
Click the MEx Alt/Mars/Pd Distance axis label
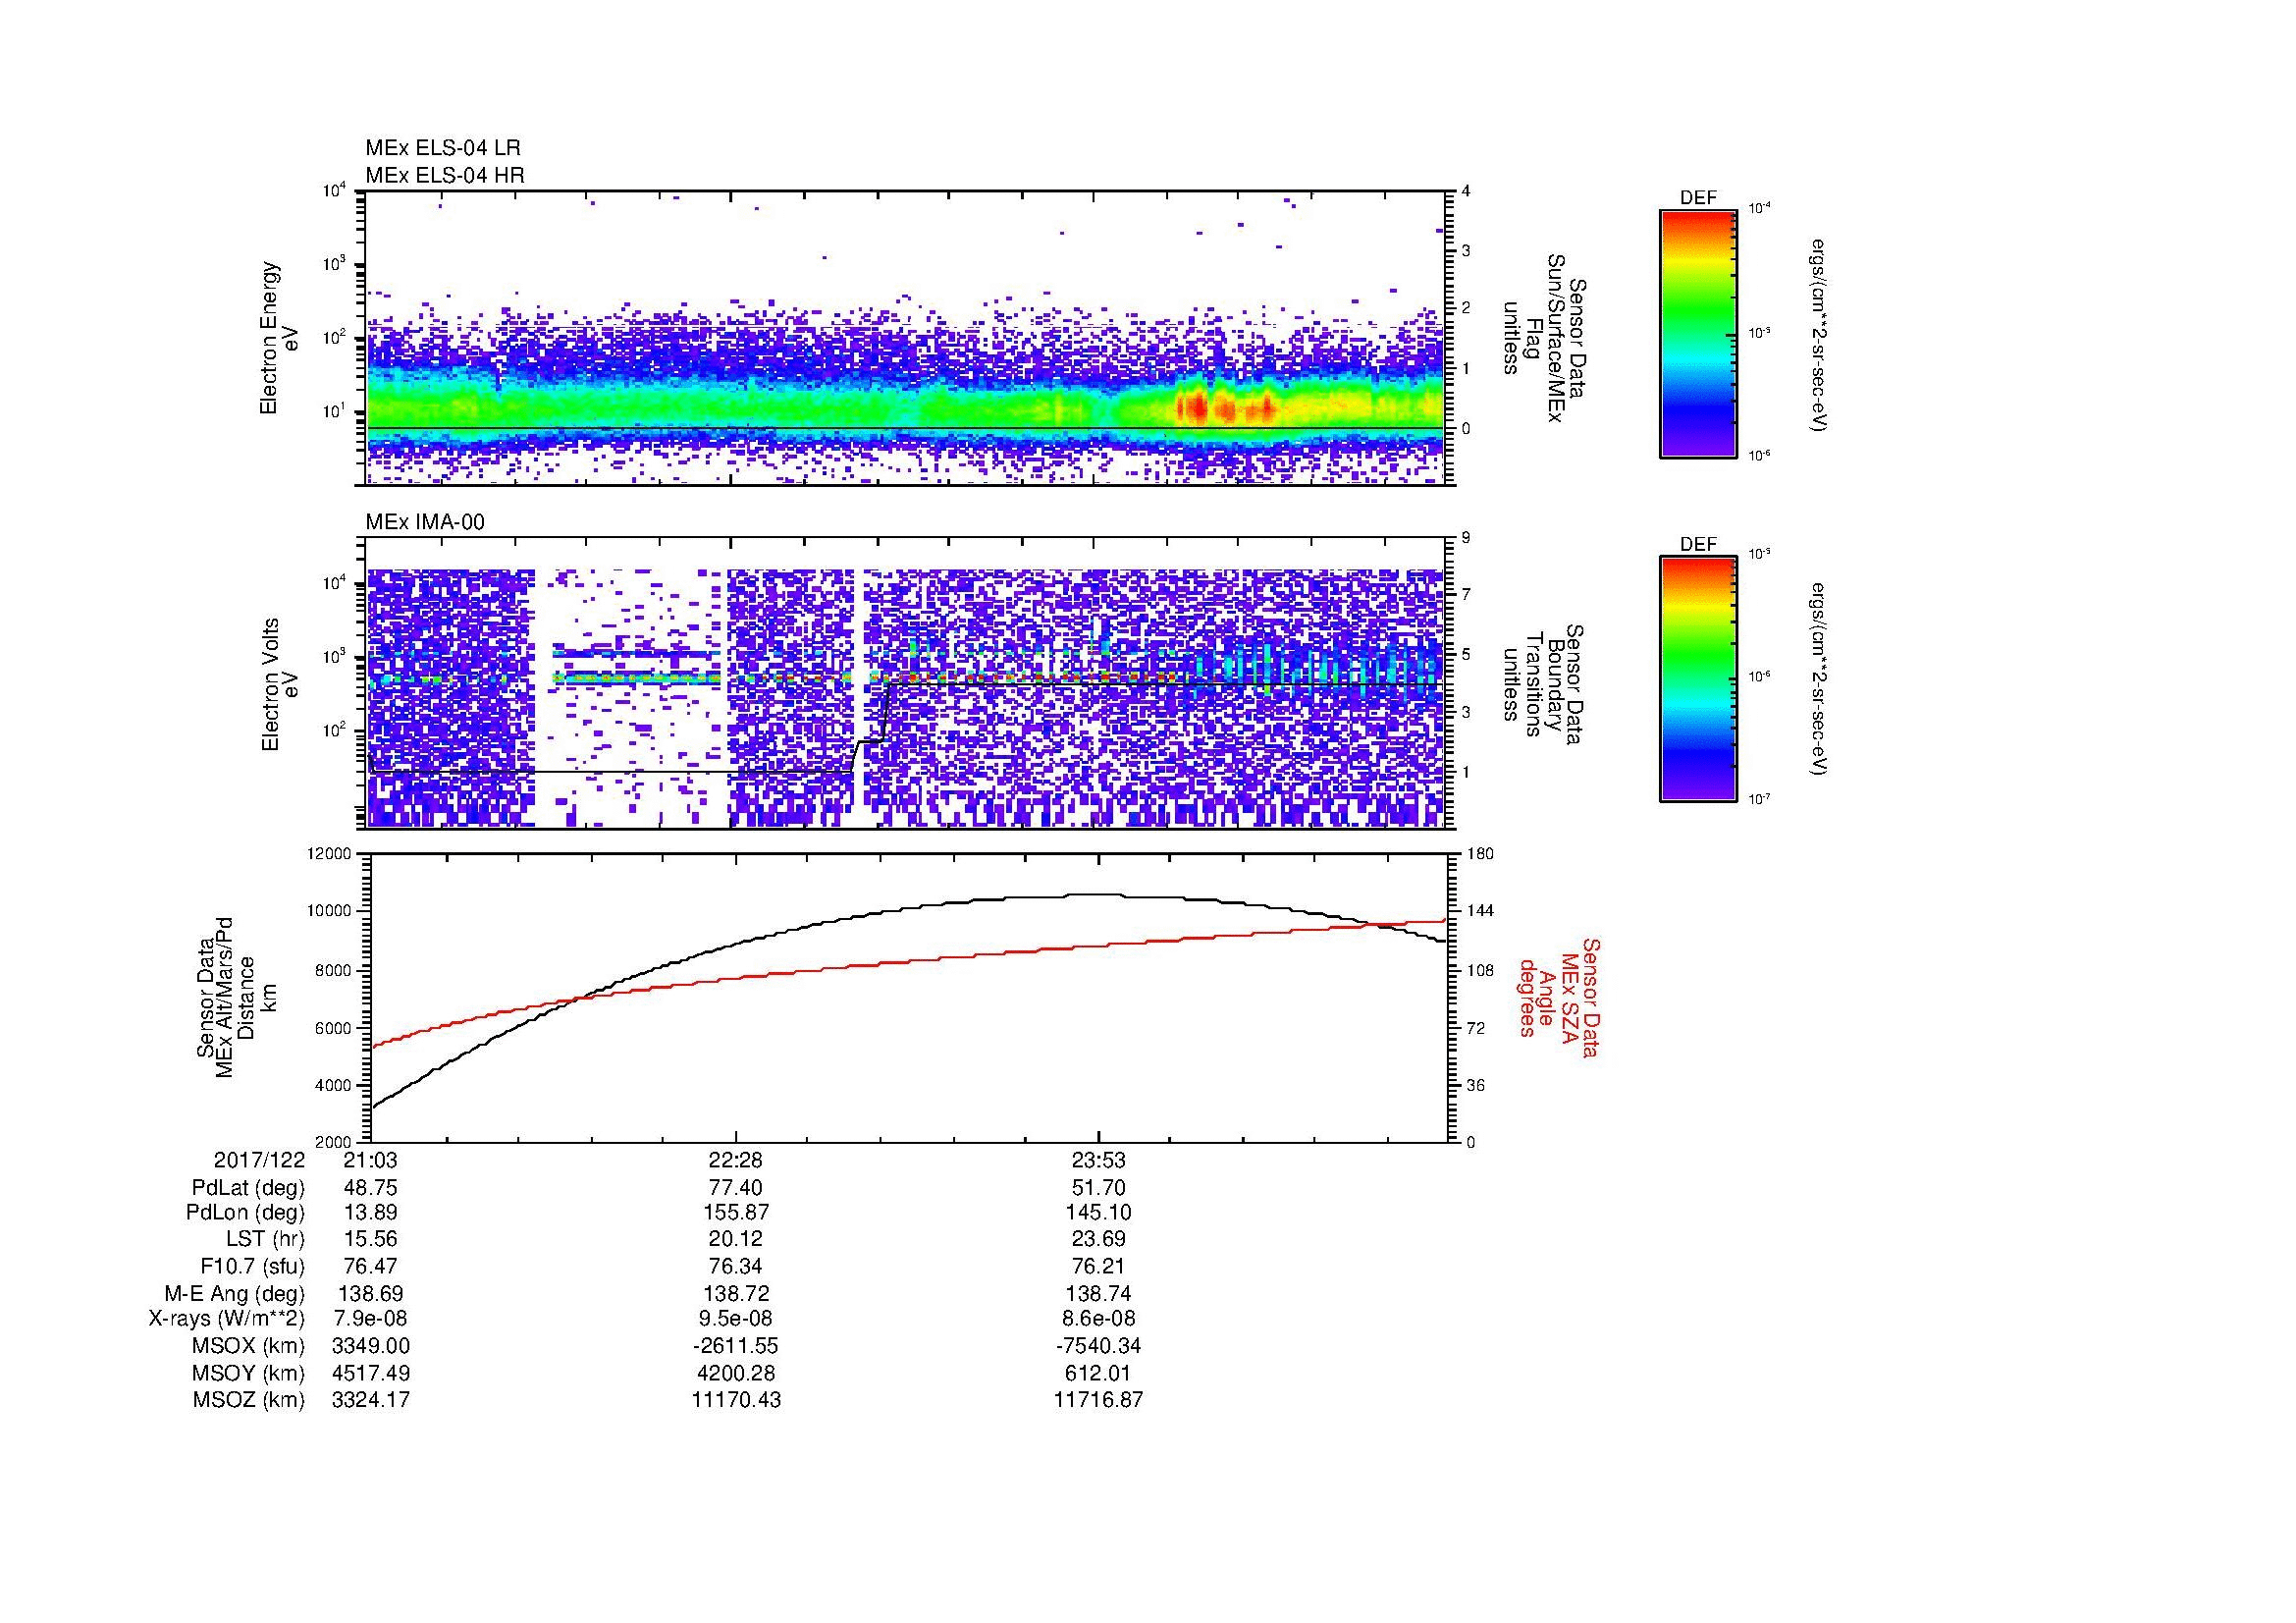click(236, 997)
